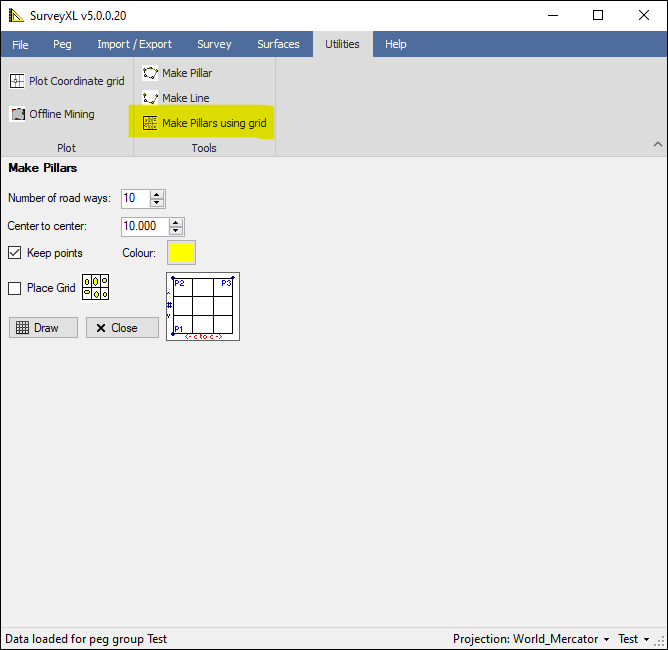Switch to the Surfaces tab

pyautogui.click(x=278, y=44)
